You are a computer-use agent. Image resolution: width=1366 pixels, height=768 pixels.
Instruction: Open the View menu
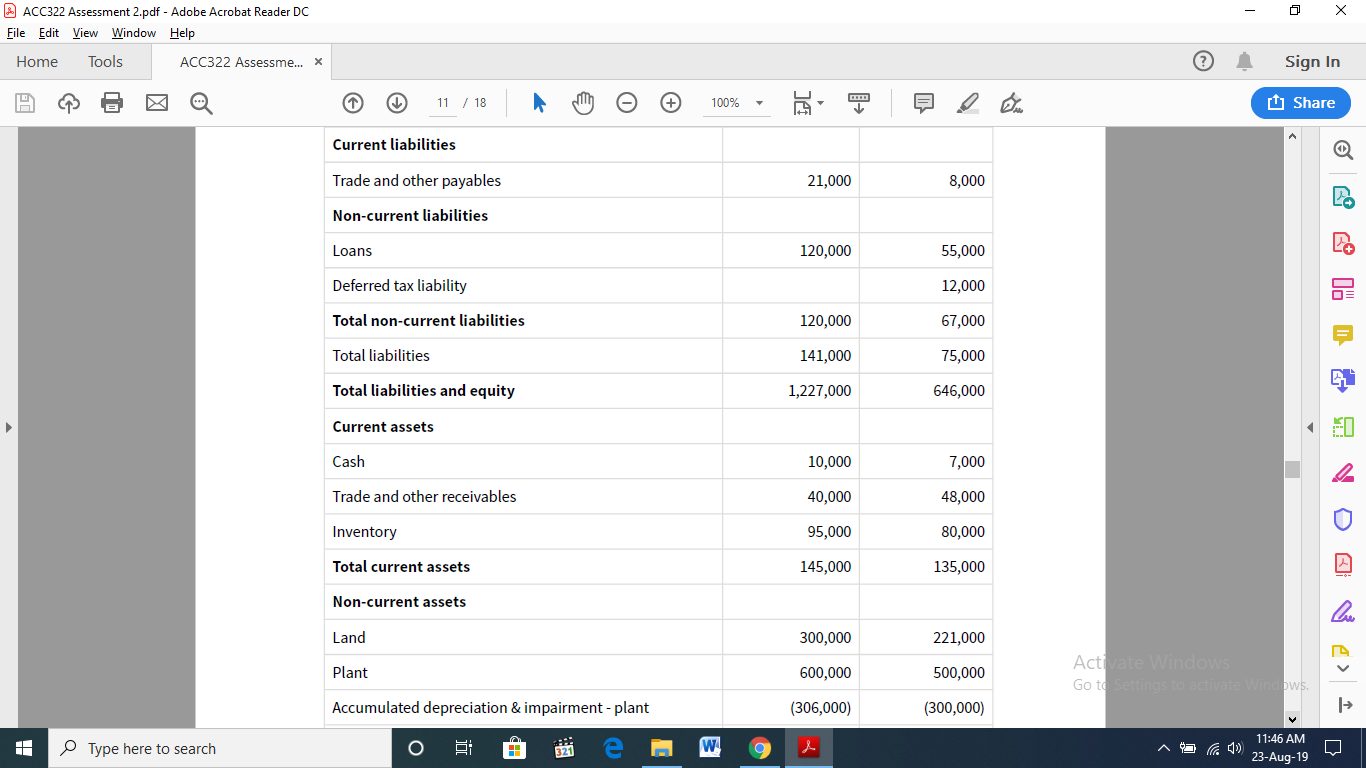(x=85, y=32)
